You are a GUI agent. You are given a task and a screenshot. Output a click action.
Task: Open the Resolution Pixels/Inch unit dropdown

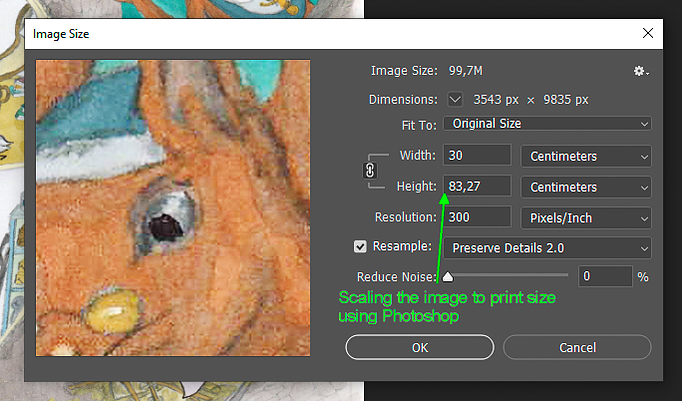click(x=586, y=218)
